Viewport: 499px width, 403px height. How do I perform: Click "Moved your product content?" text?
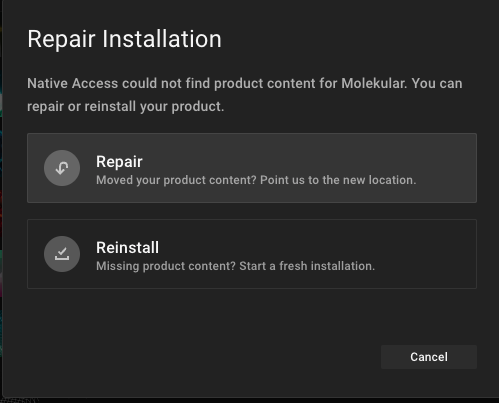tap(176, 180)
